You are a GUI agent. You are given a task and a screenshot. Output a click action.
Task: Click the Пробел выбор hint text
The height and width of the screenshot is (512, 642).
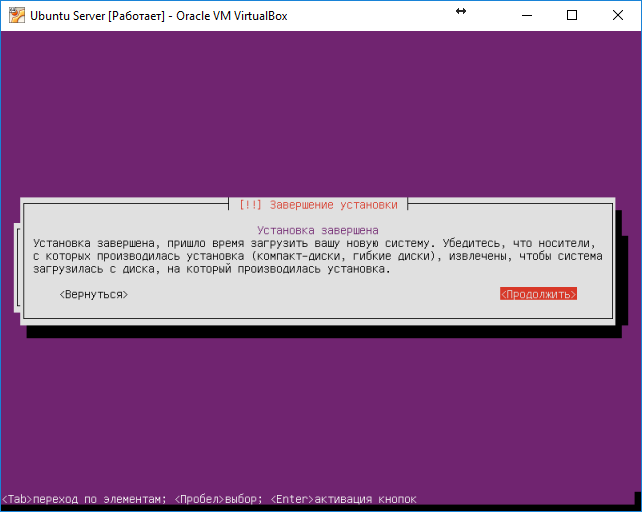click(218, 499)
